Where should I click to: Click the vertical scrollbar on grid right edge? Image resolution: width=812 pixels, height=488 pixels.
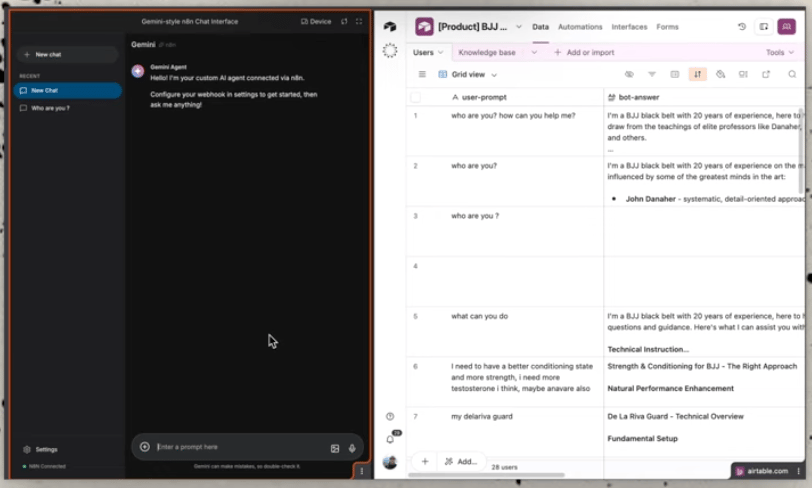[801, 150]
